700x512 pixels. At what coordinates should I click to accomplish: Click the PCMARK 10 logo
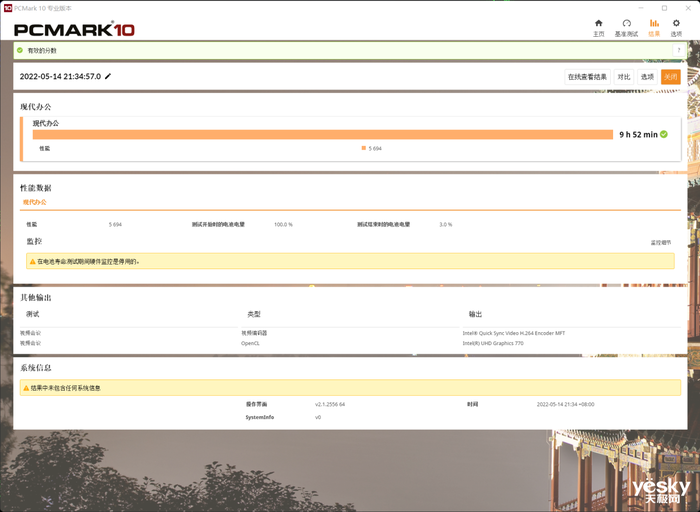click(74, 29)
